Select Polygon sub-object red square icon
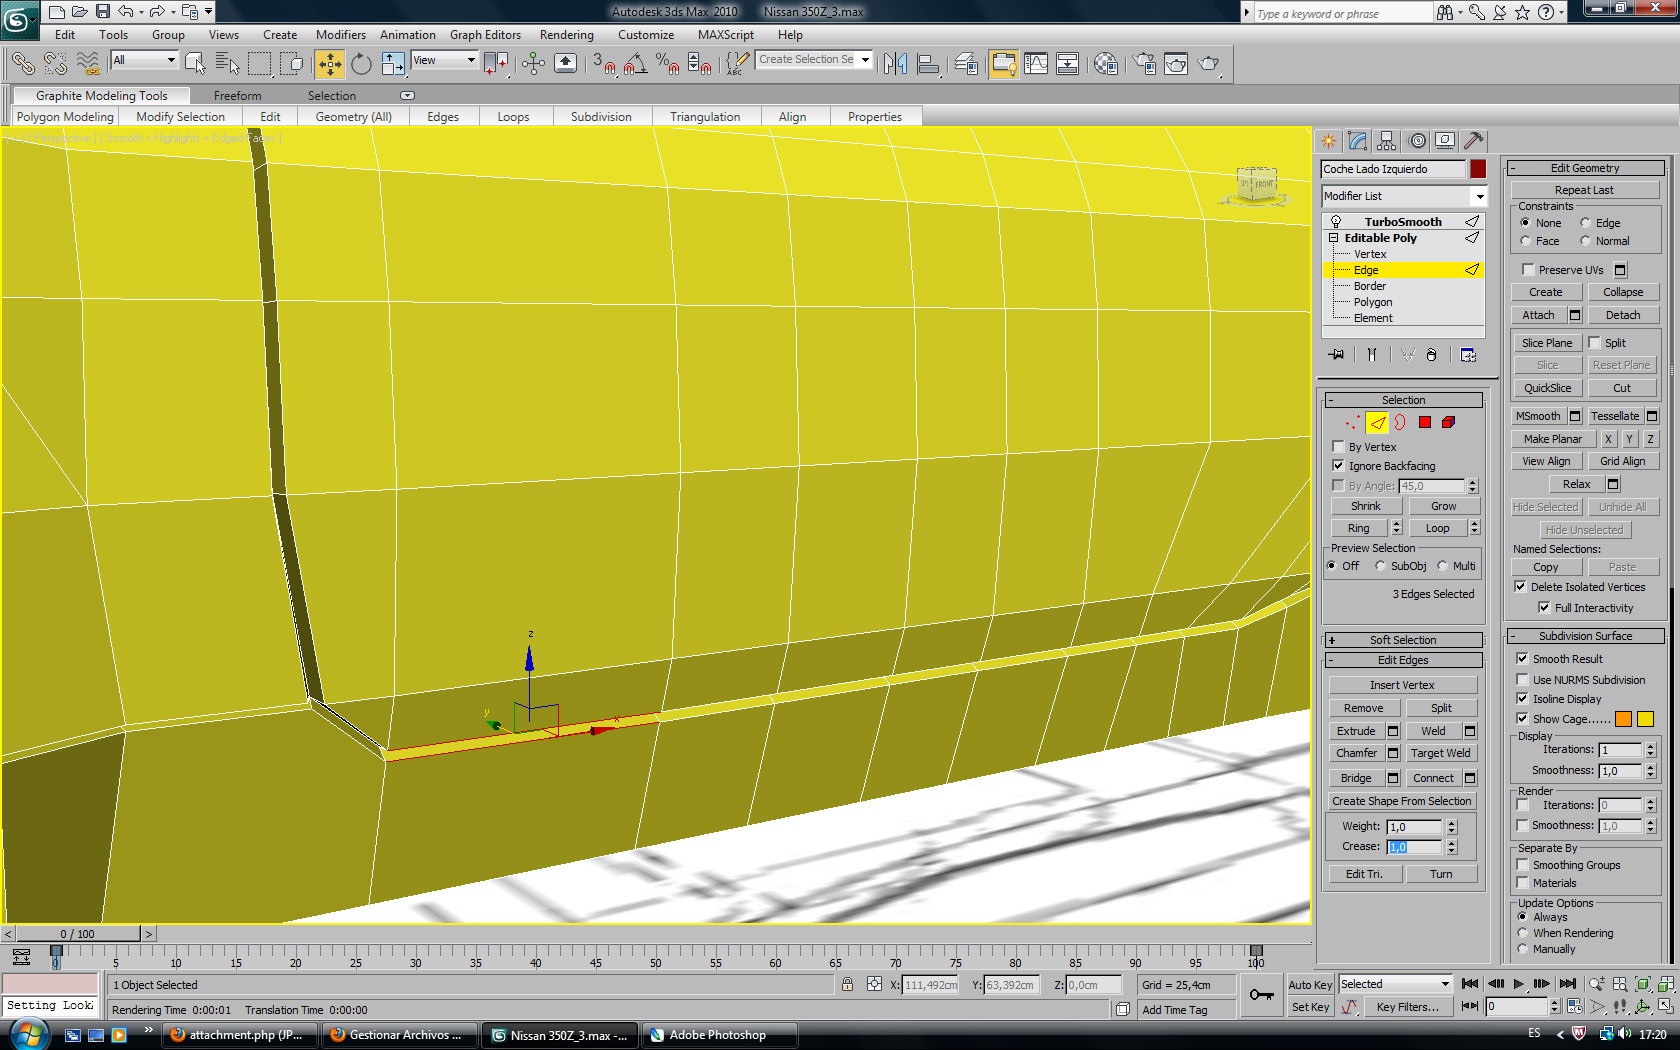 pos(1424,423)
